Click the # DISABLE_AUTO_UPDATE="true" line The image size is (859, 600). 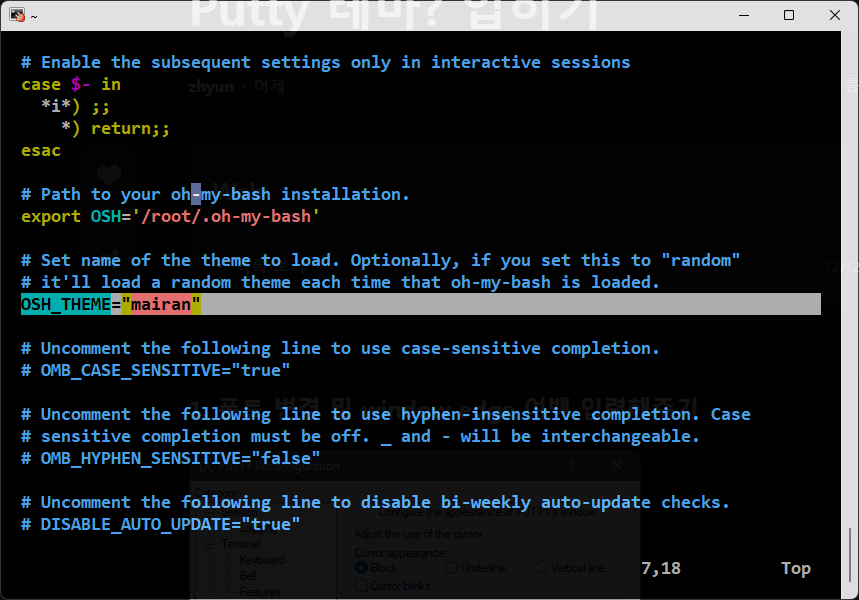pos(161,524)
